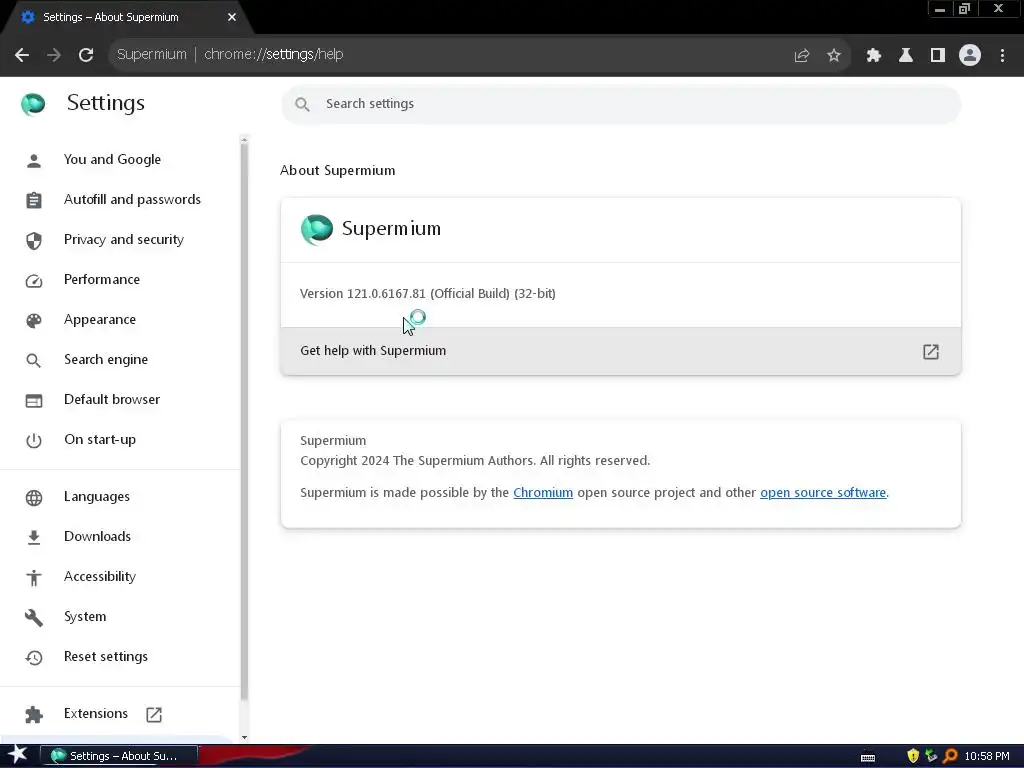This screenshot has height=768, width=1024.
Task: Open Get help with Supermium
Action: pyautogui.click(x=620, y=351)
